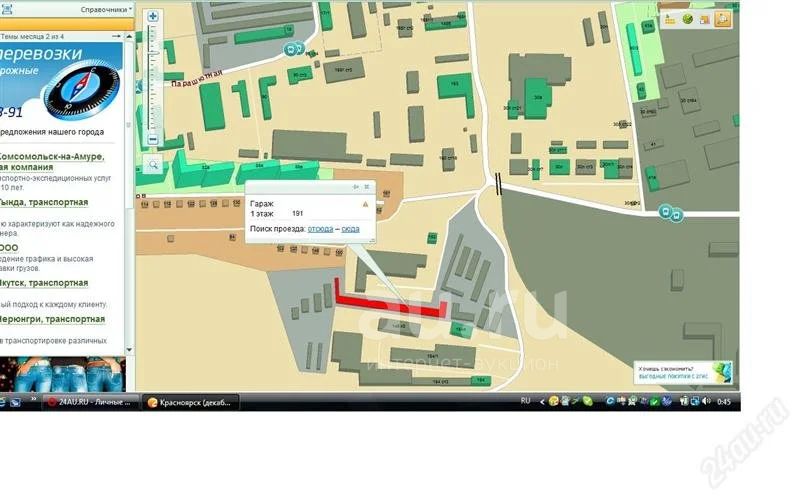This screenshot has width=800, height=500.
Task: Click the green globe icon in map toolbar
Action: pyautogui.click(x=687, y=19)
